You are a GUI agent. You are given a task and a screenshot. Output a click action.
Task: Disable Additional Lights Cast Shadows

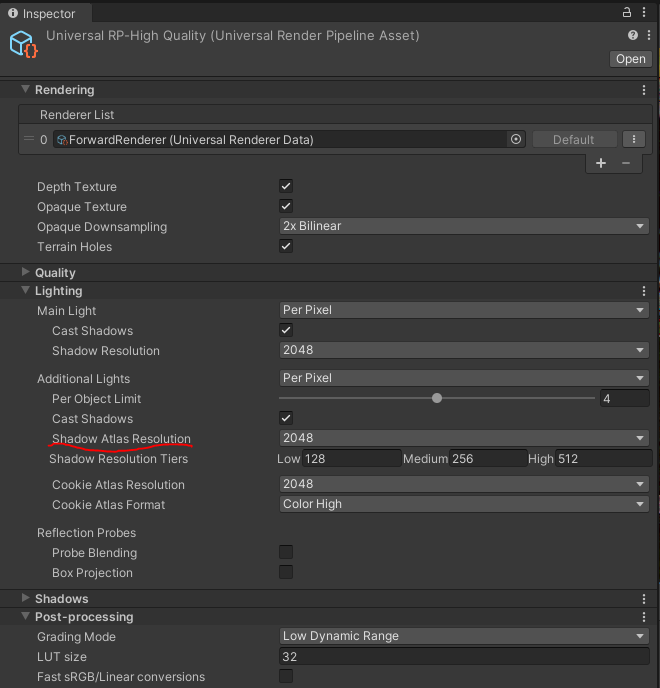point(286,418)
